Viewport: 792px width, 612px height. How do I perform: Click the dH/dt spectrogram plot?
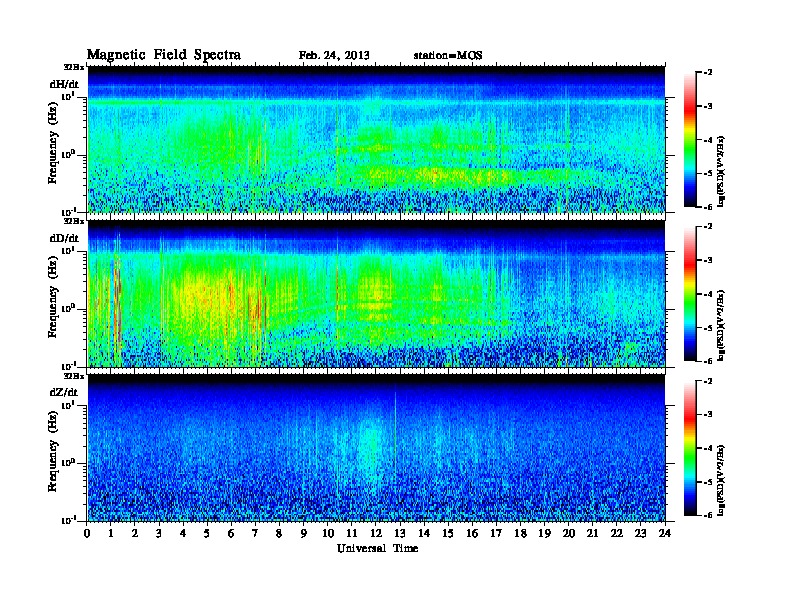click(x=376, y=139)
